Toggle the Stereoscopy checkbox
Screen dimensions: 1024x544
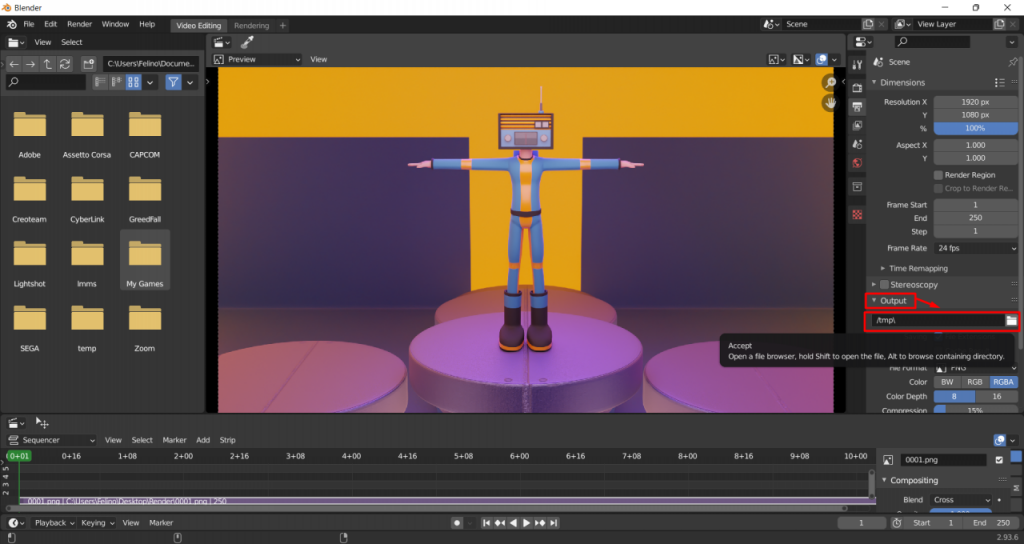point(883,285)
